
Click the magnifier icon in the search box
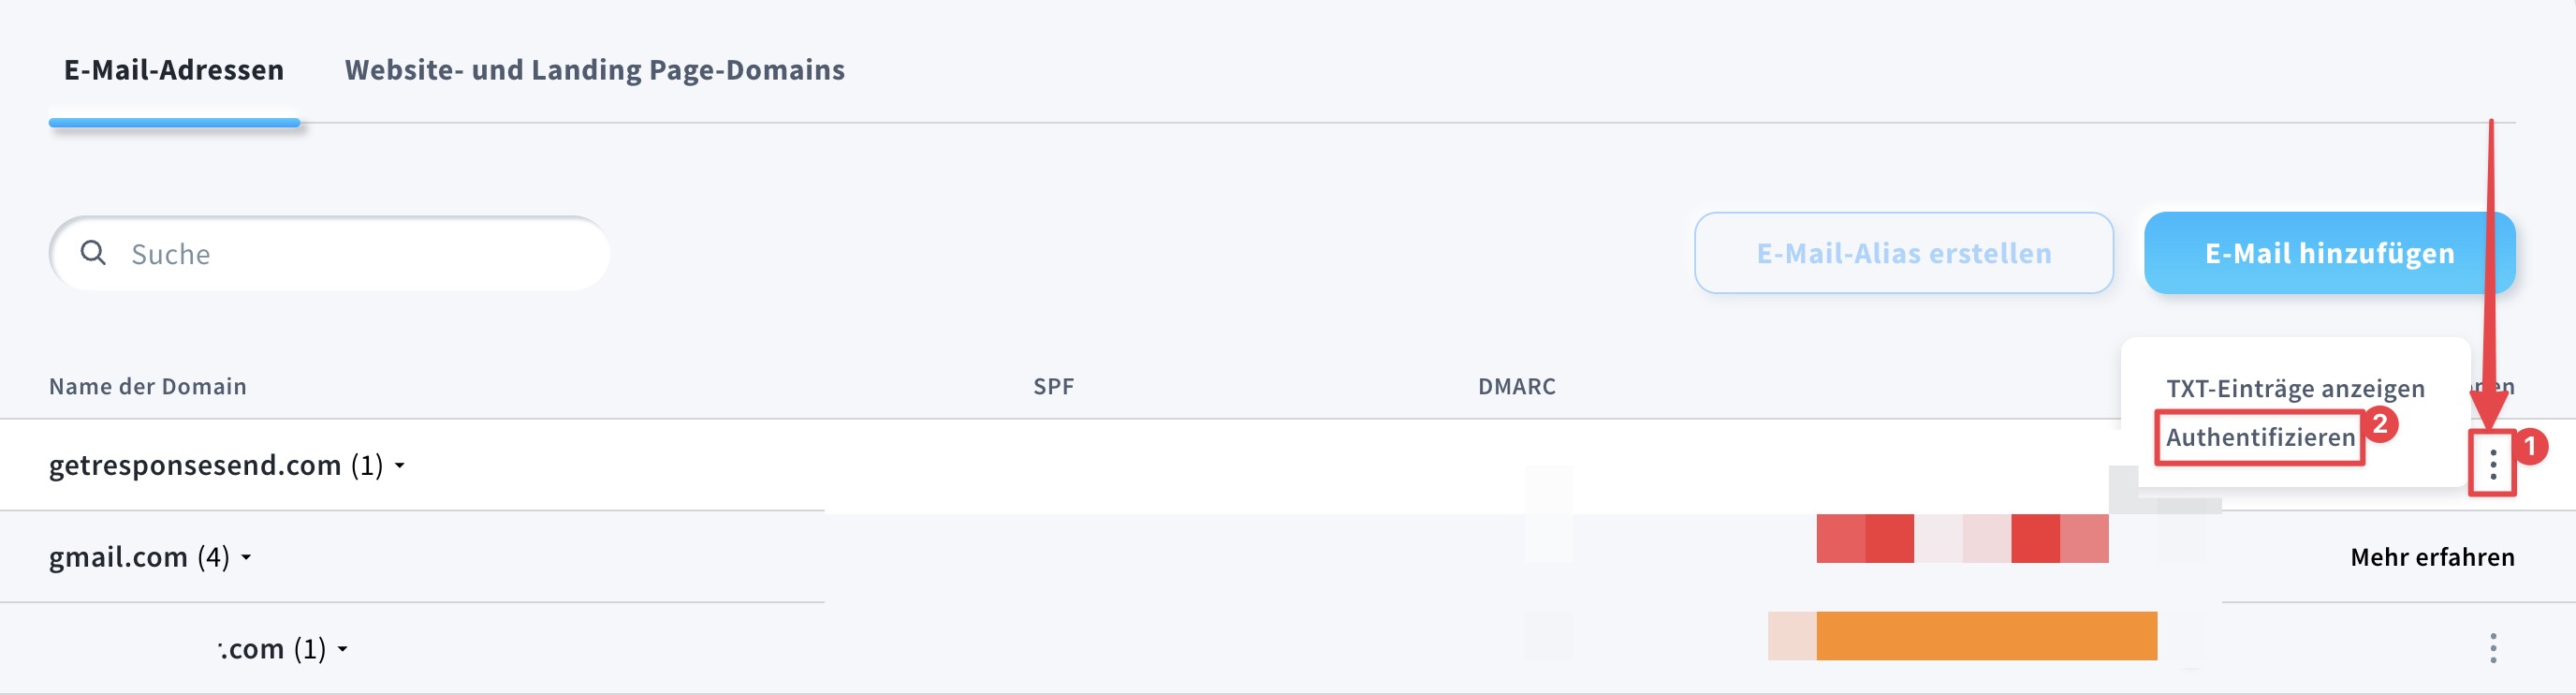pyautogui.click(x=93, y=253)
